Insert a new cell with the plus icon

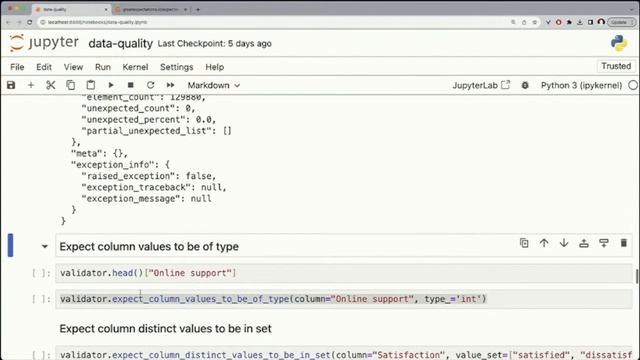point(31,85)
